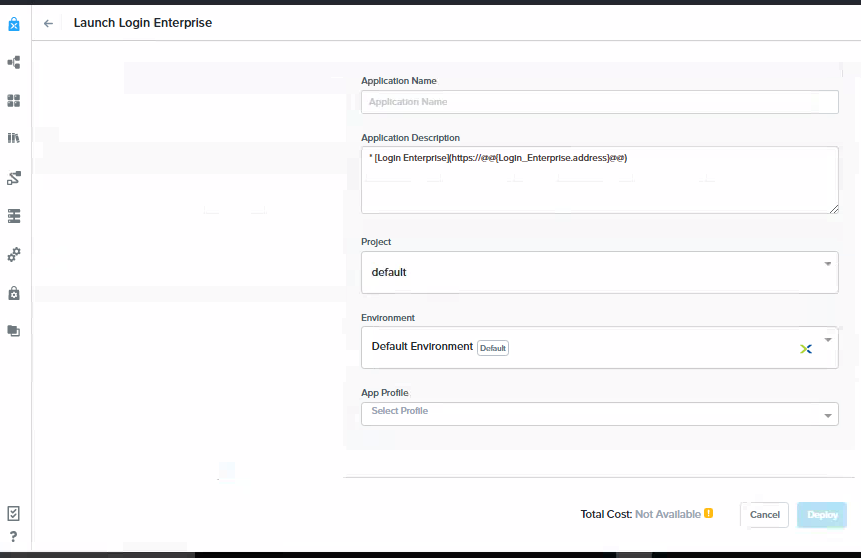
Task: Open the task checklist icon at sidebar bottom
Action: click(13, 514)
